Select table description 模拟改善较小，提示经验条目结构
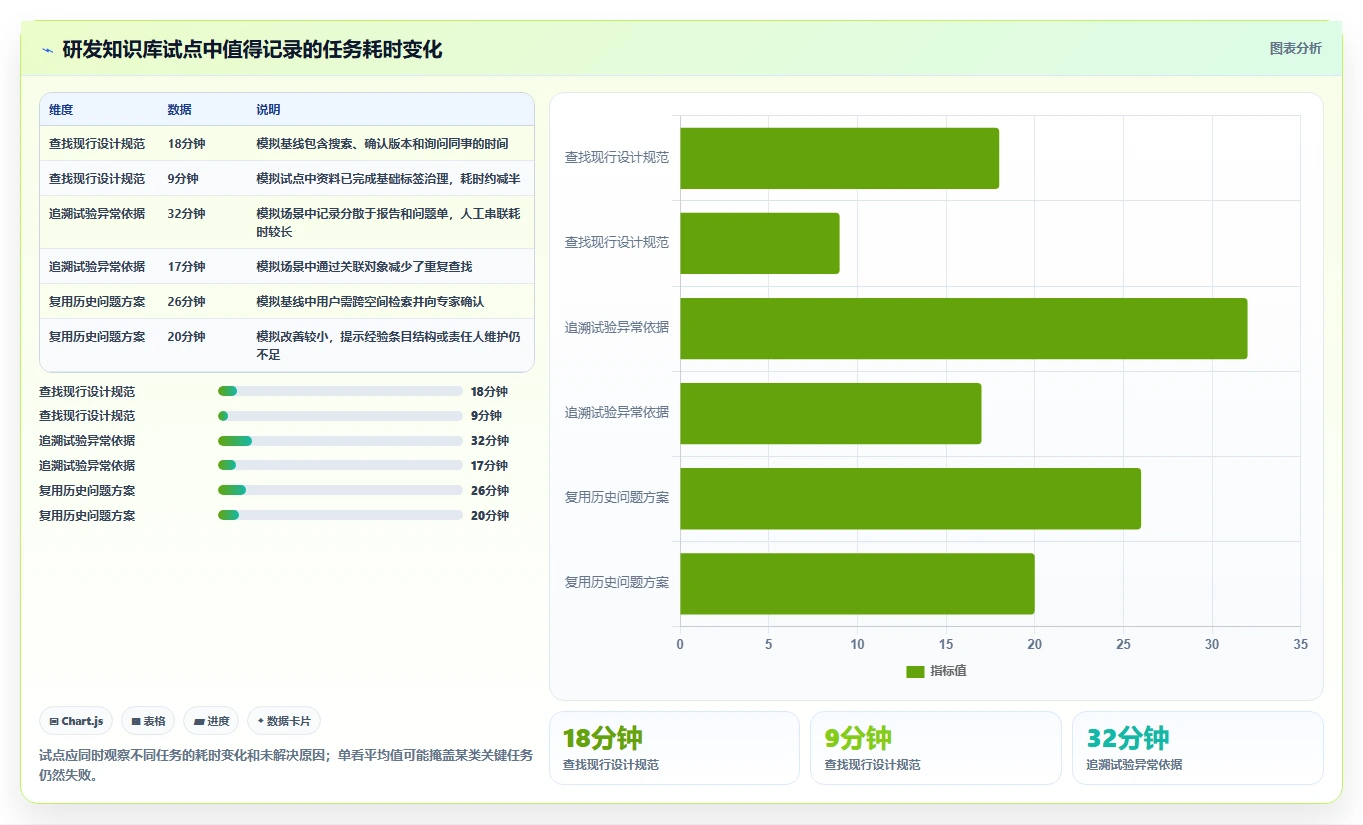 click(388, 345)
